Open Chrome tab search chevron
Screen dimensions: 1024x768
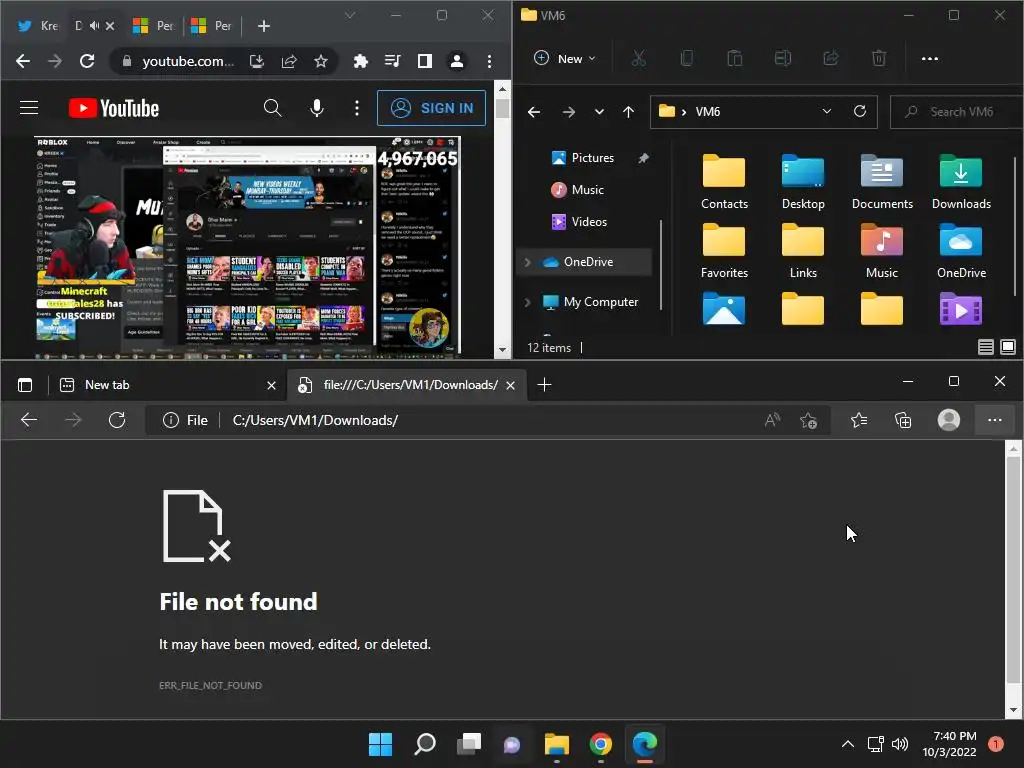click(350, 16)
